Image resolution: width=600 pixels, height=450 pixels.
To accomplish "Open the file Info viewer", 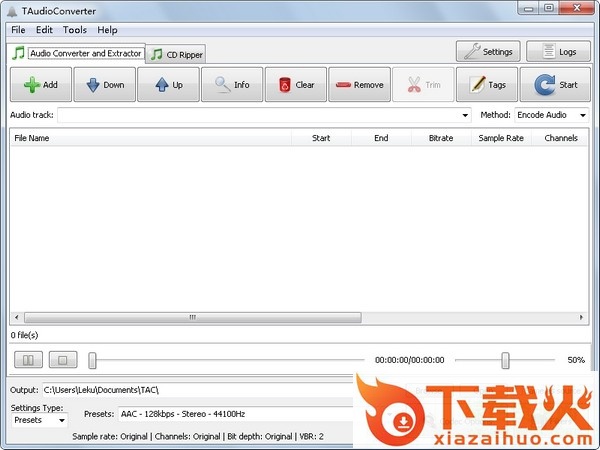I will click(232, 85).
